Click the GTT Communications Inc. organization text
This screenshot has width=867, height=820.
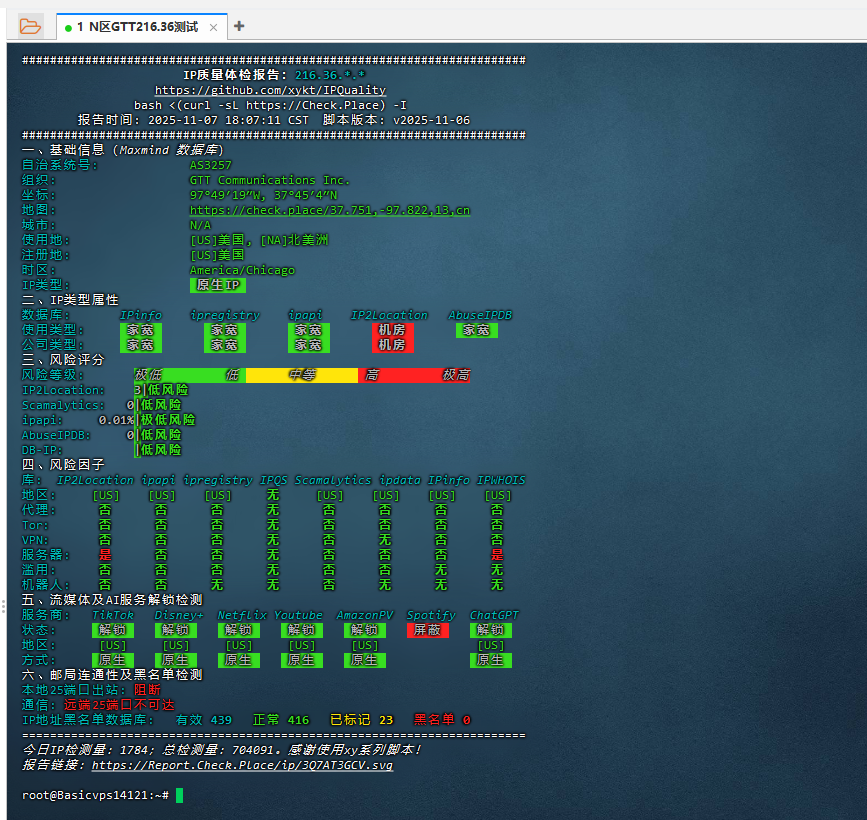pos(269,180)
